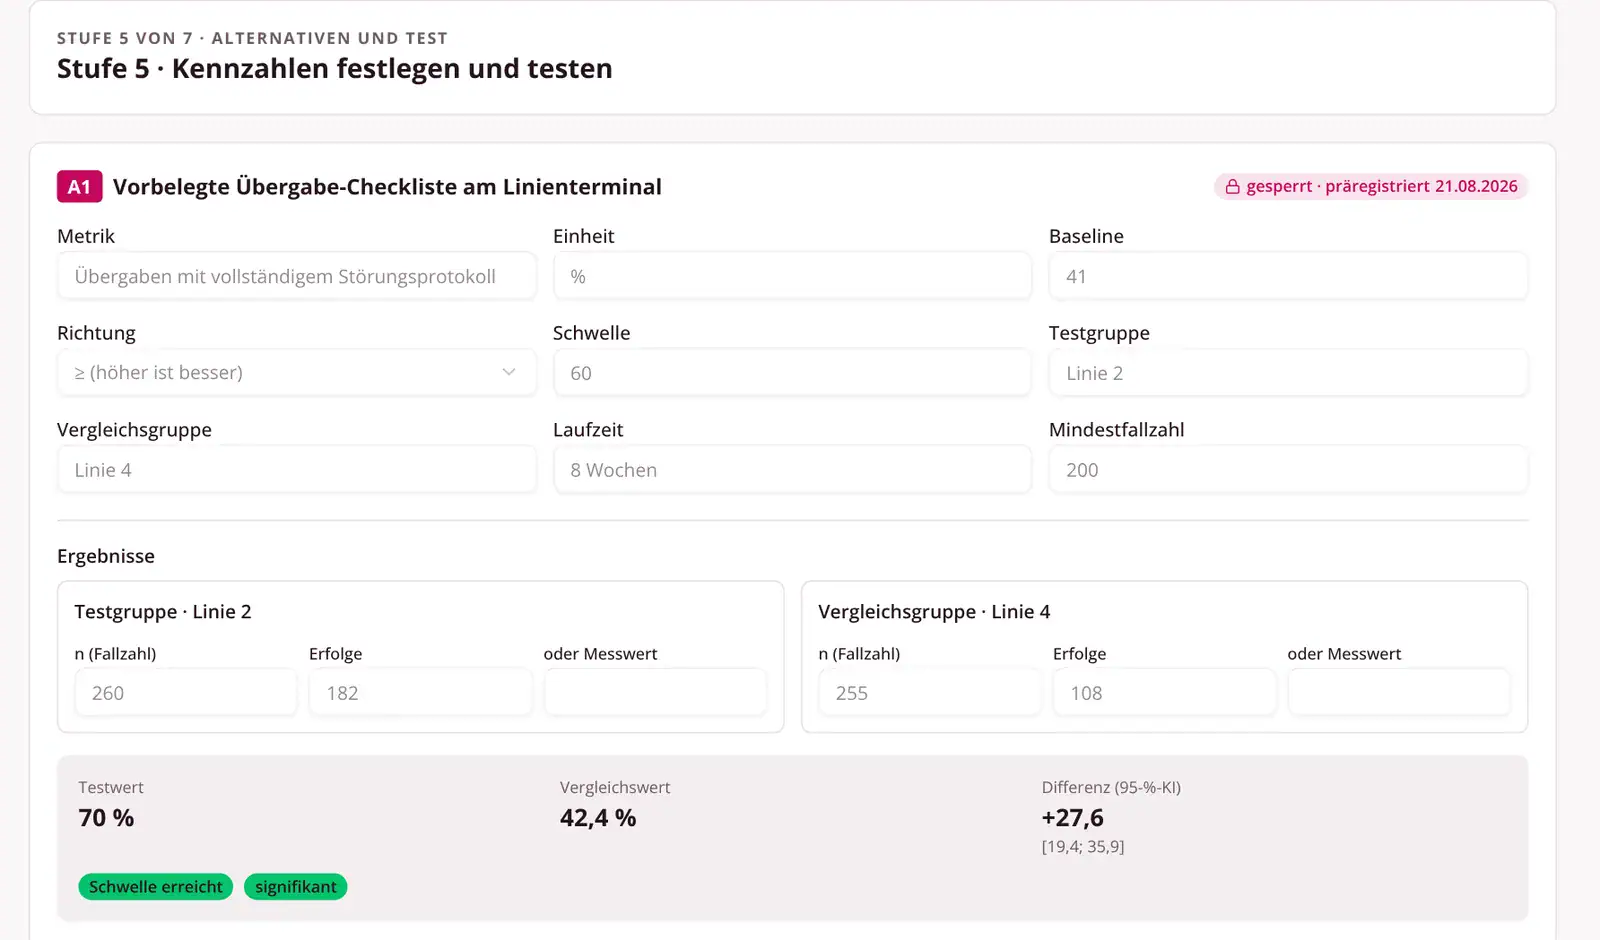1600x940 pixels.
Task: Click the Testgruppe field Linie 2
Action: click(1288, 373)
